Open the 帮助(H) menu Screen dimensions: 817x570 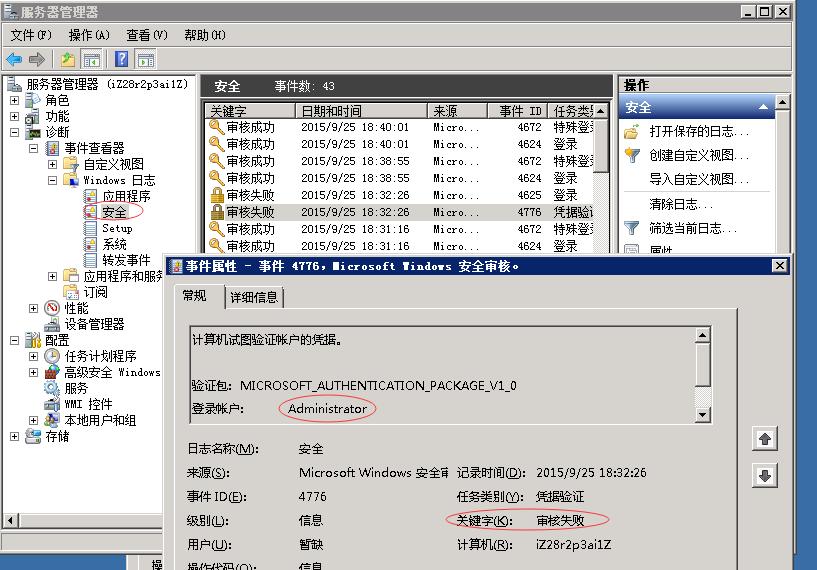205,35
